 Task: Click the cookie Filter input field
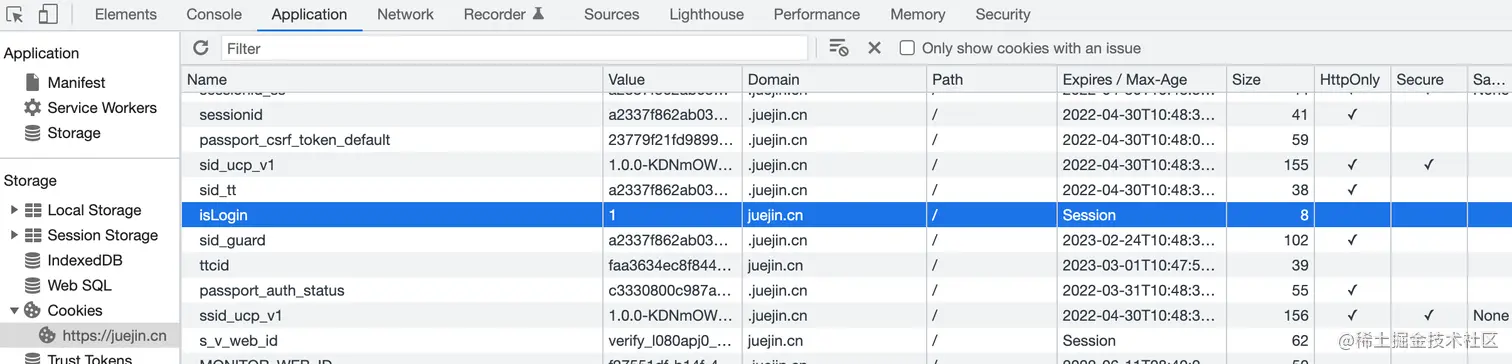[514, 48]
